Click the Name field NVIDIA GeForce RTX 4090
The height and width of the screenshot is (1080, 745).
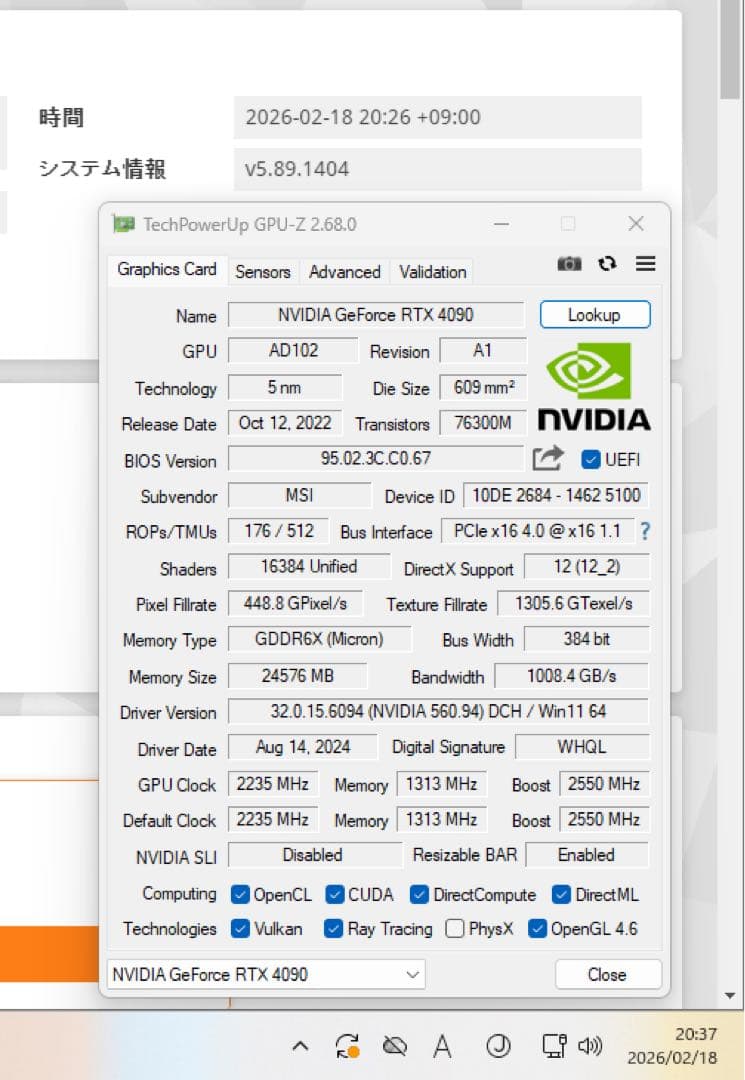pos(376,315)
